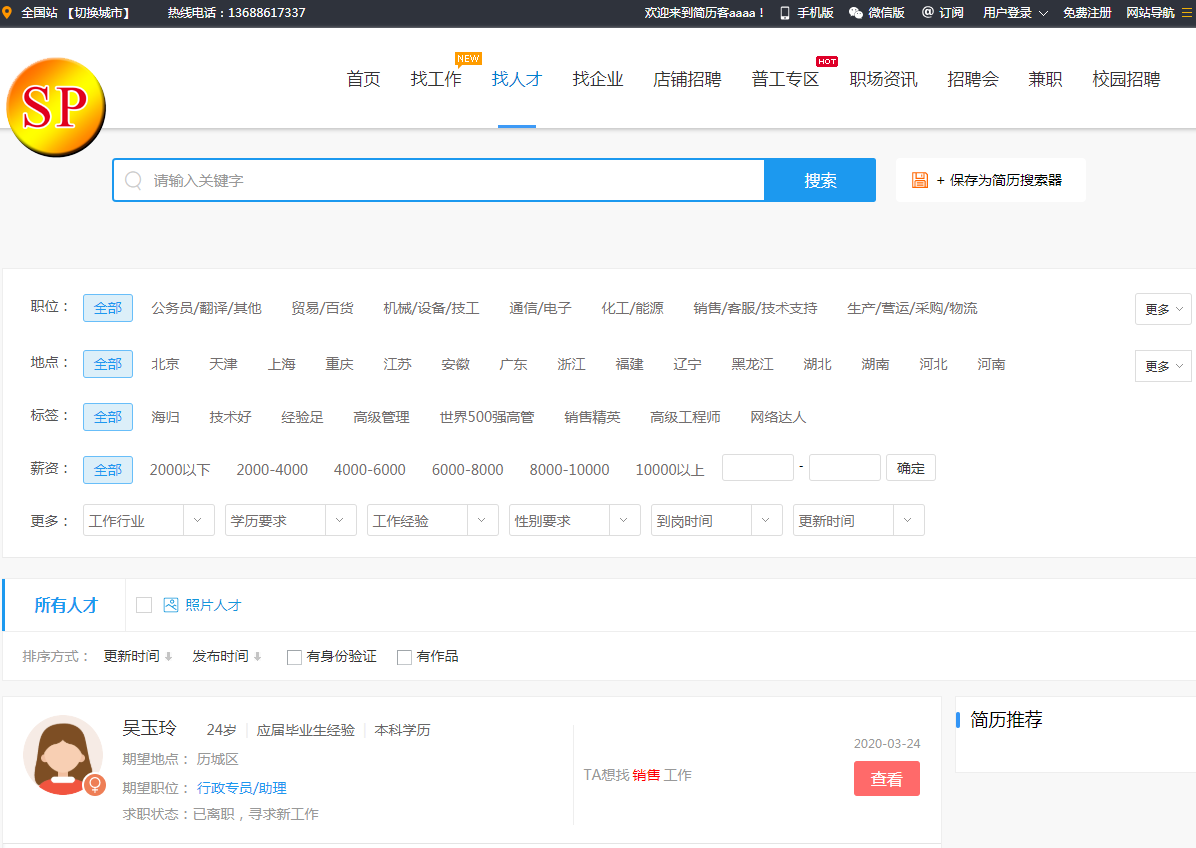Click the minimum salary input box
Viewport: 1196px width, 848px height.
(757, 467)
